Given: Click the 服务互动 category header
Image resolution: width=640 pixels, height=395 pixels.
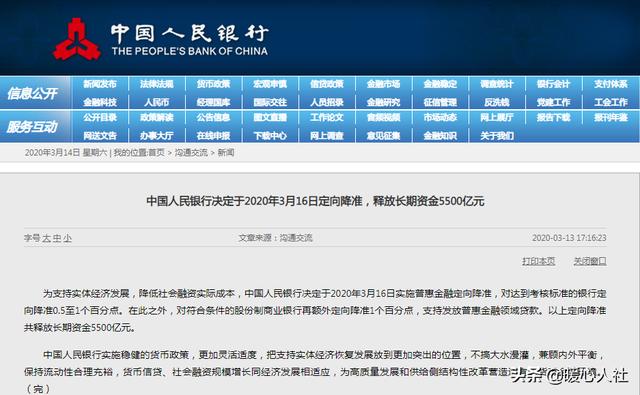Looking at the screenshot, I should 32,127.
